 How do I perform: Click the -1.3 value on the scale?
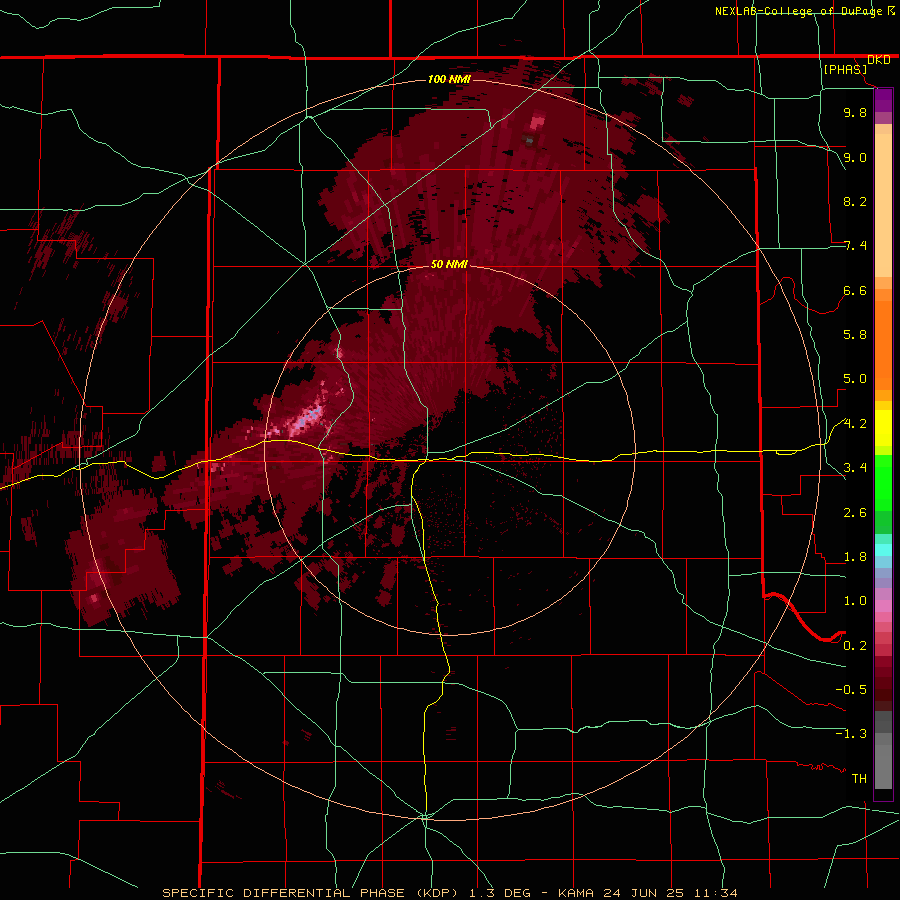coord(851,734)
